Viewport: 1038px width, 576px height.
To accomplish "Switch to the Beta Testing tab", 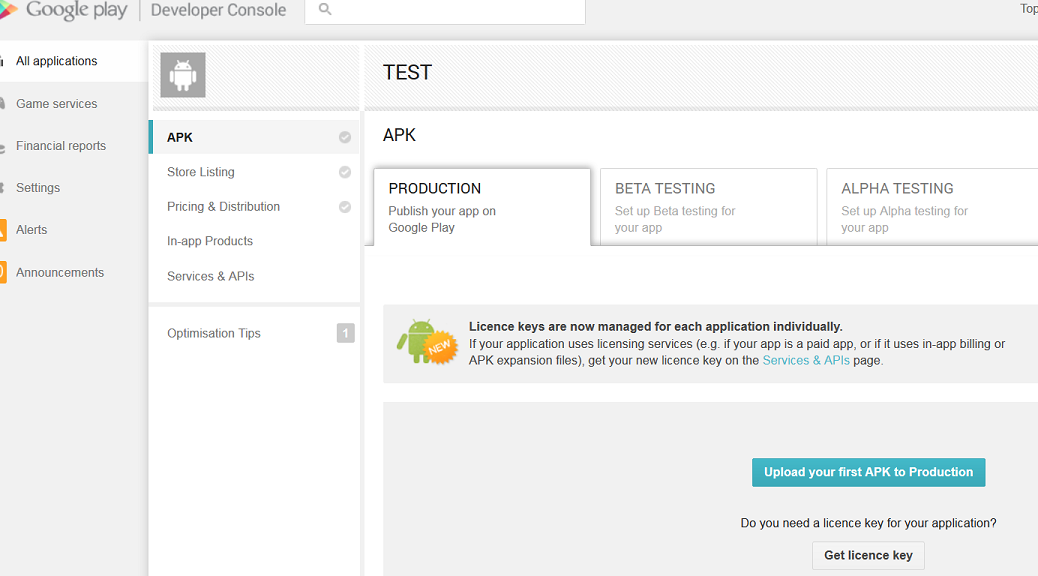I will pos(708,207).
